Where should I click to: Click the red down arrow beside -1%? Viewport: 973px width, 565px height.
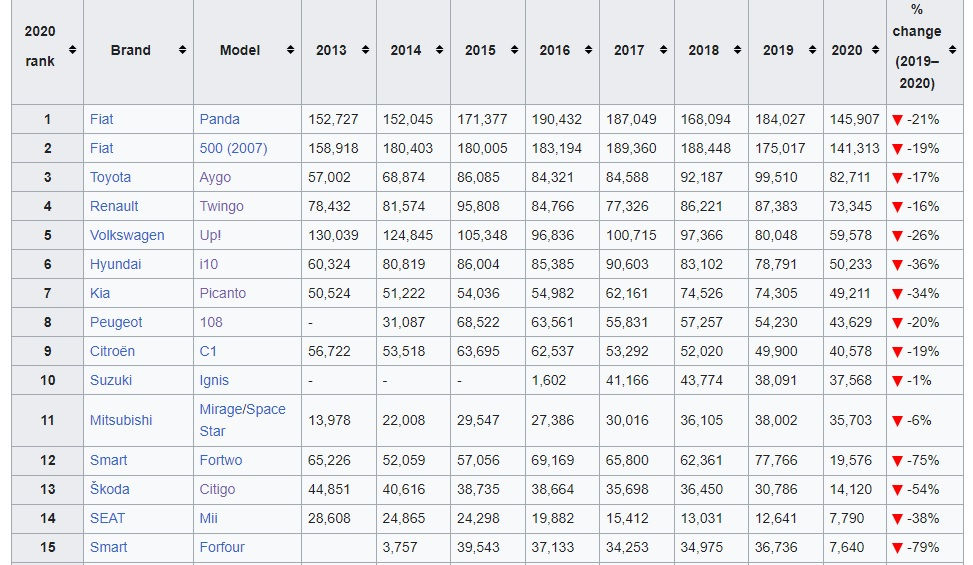click(897, 381)
